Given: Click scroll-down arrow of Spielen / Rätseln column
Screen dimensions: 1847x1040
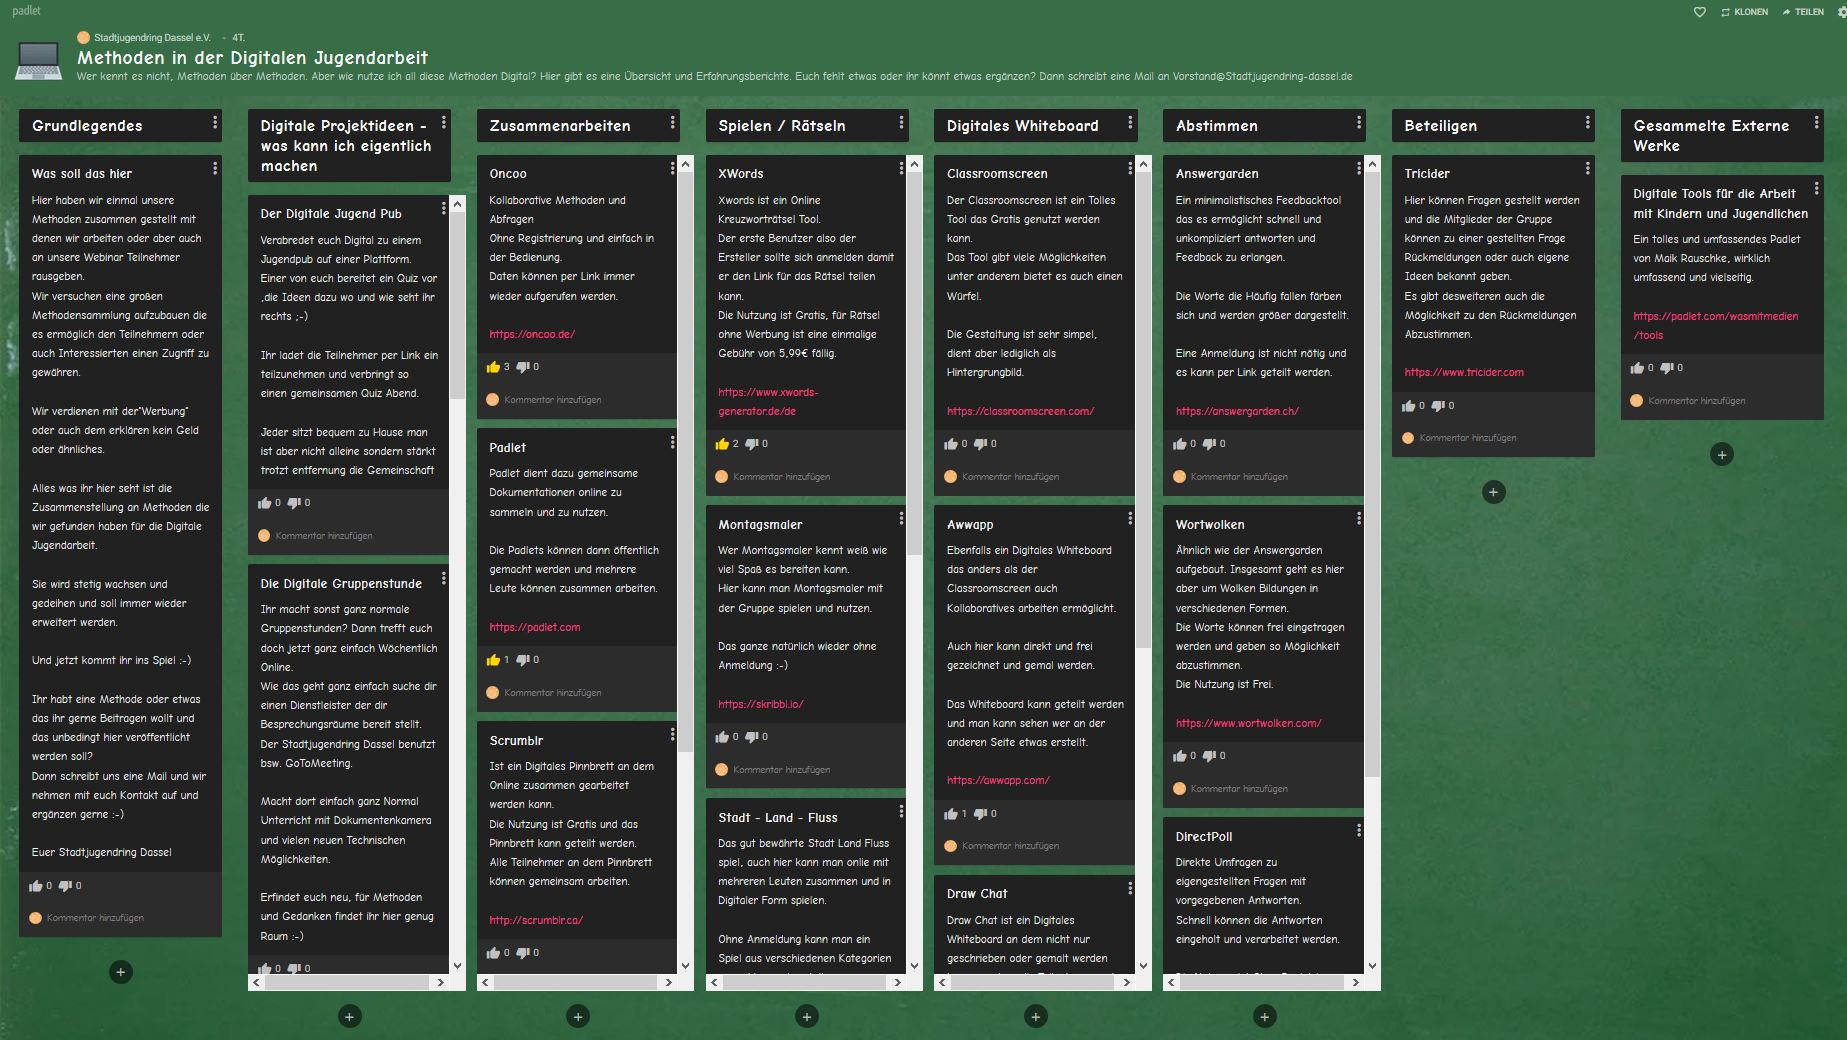Looking at the screenshot, I should tap(914, 966).
